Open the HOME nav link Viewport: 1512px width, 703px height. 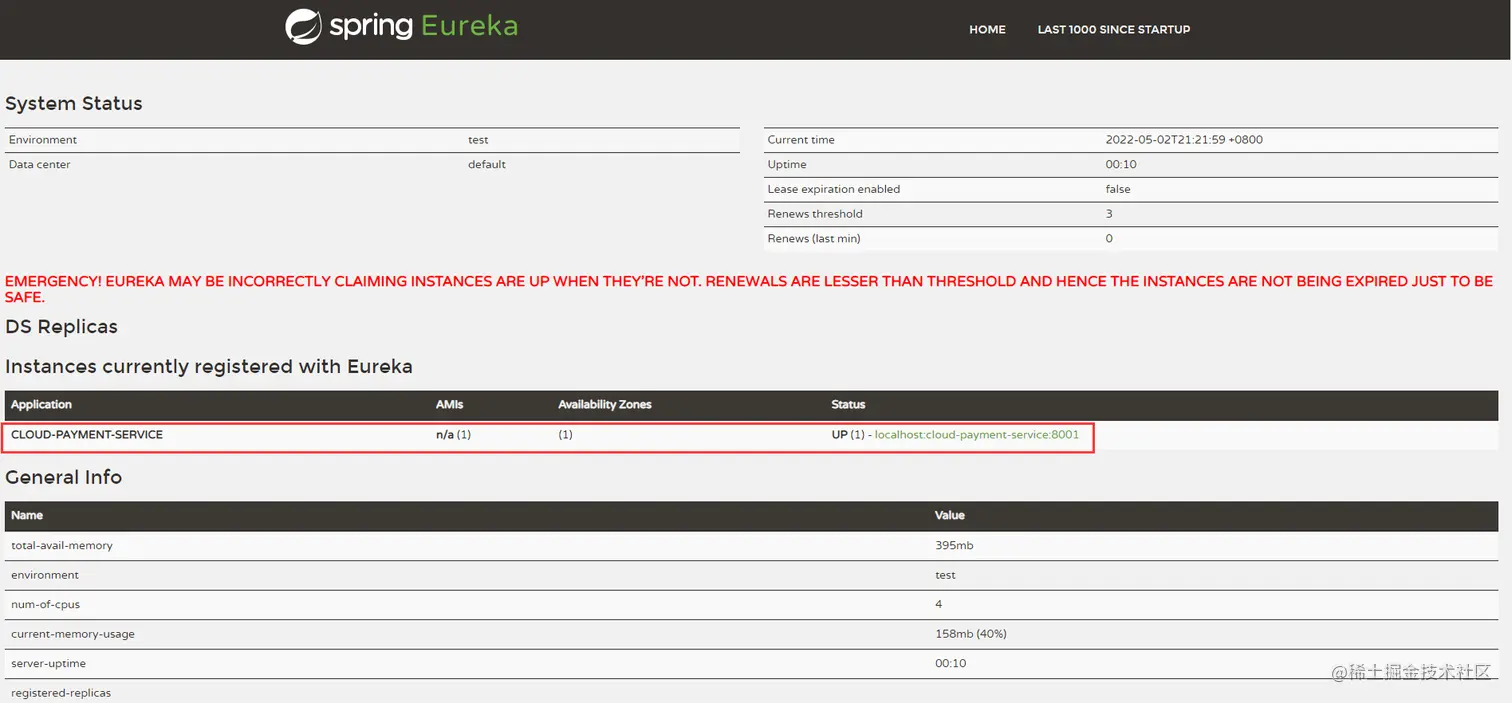pos(987,30)
